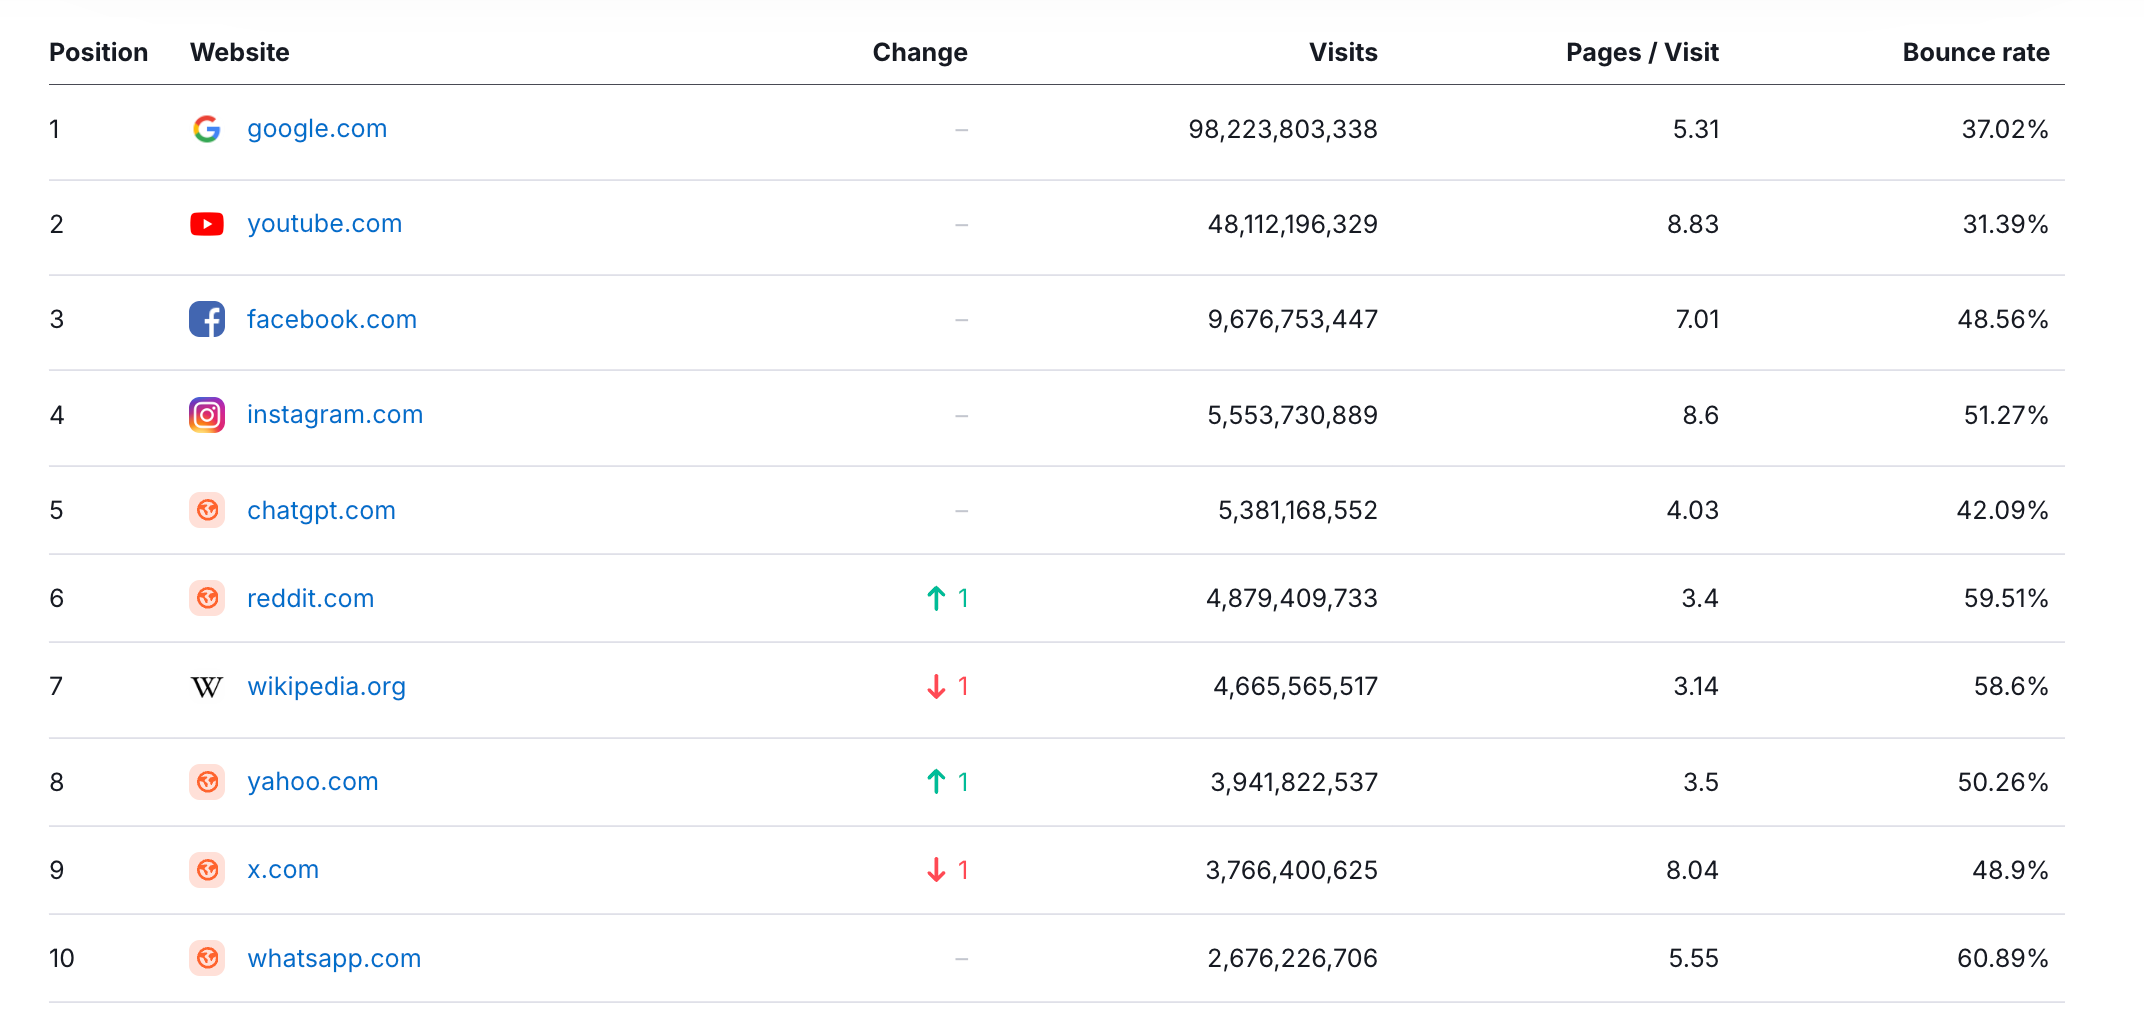2144x1010 pixels.
Task: Click the Wikipedia W icon
Action: pyautogui.click(x=207, y=687)
